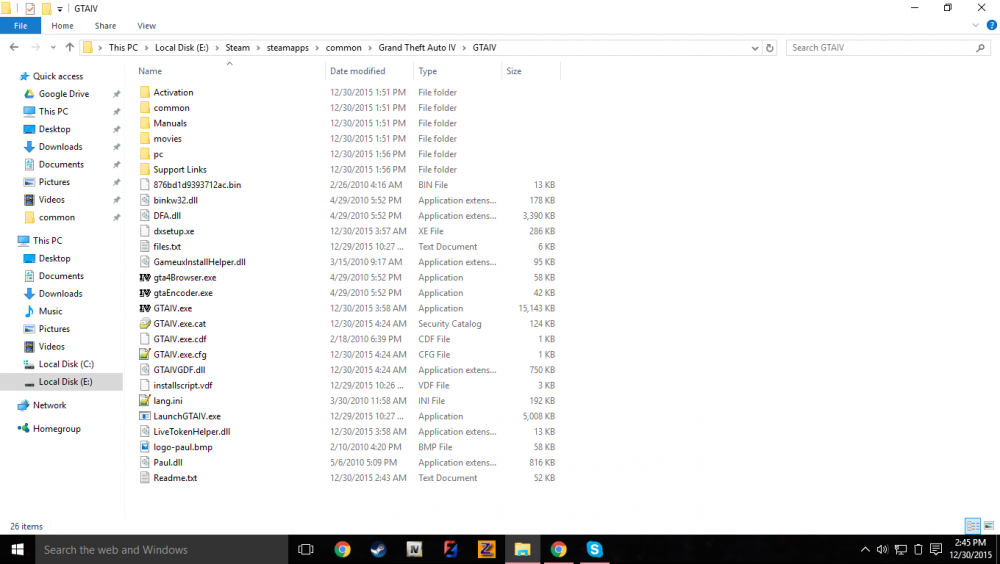The width and height of the screenshot is (1000, 564).
Task: Show hidden system tray icons
Action: 865,549
